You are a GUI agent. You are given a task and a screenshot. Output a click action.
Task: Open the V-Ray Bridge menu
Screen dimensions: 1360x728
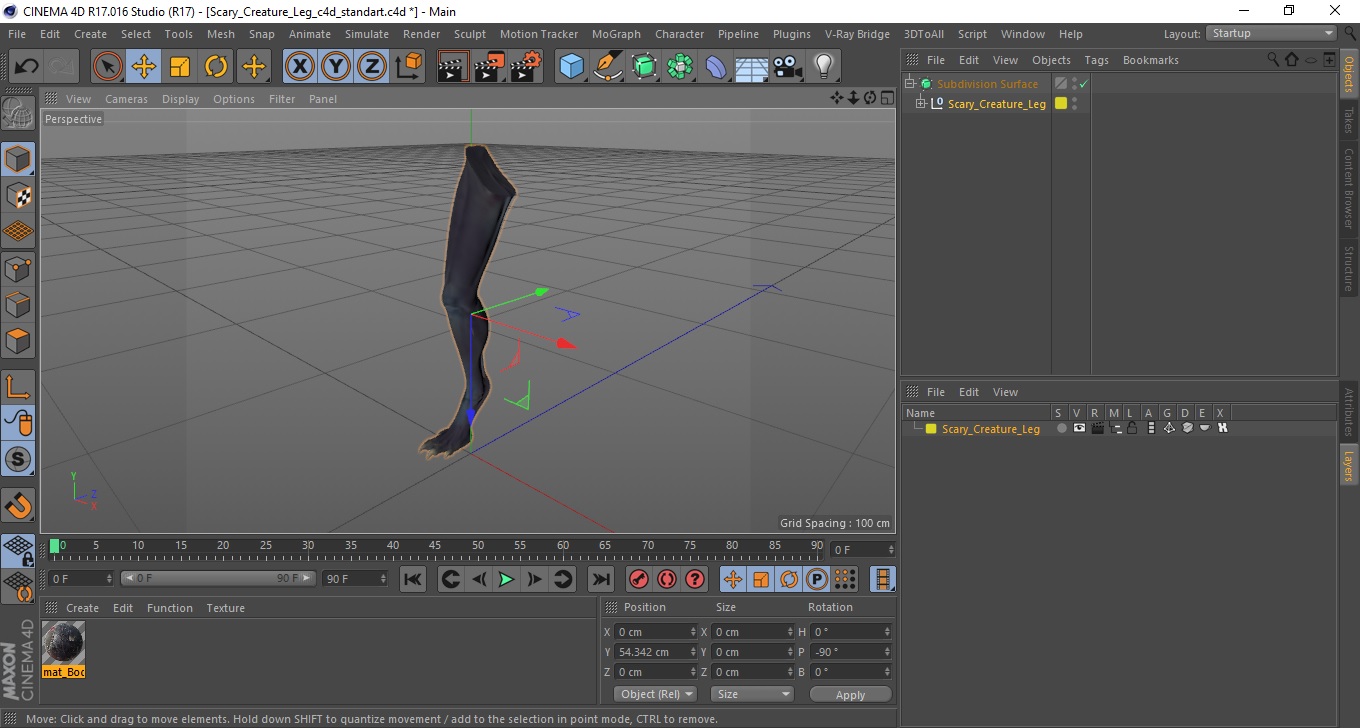point(857,34)
